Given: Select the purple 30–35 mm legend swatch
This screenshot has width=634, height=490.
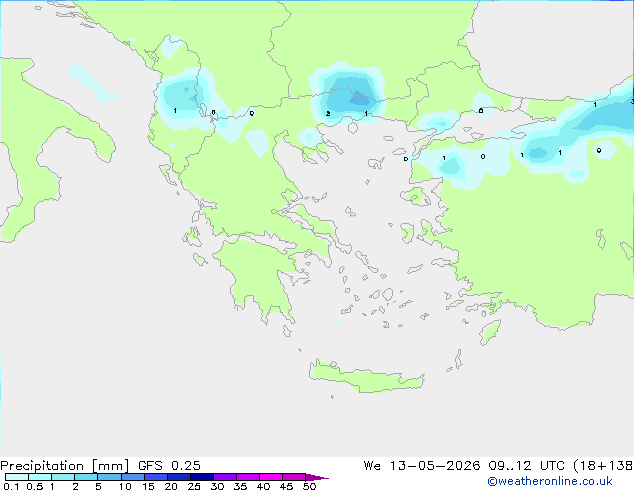Looking at the screenshot, I should point(225,477).
